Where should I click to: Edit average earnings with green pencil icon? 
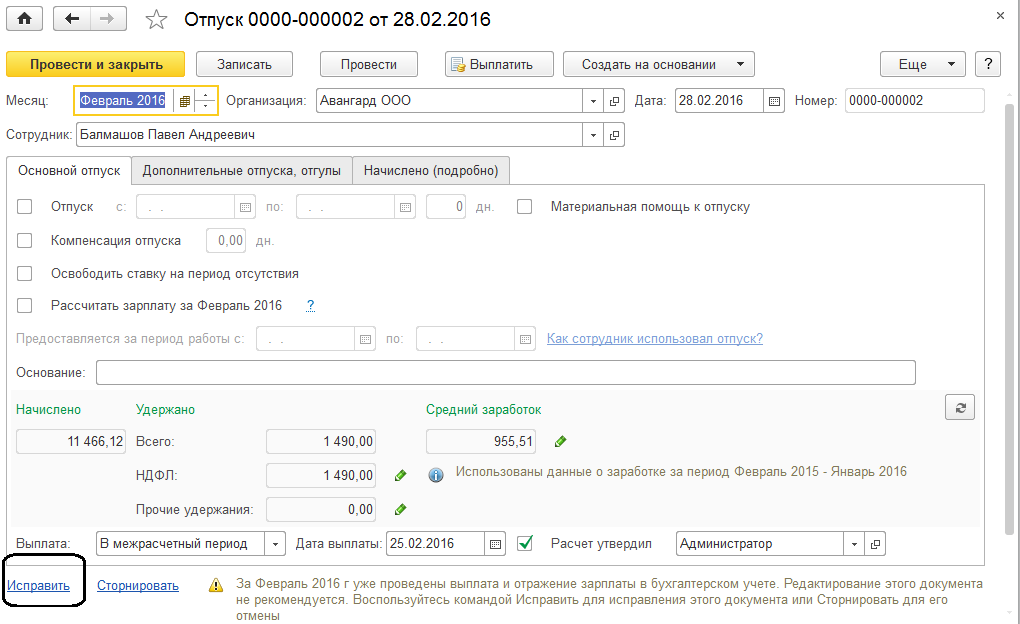[x=561, y=441]
